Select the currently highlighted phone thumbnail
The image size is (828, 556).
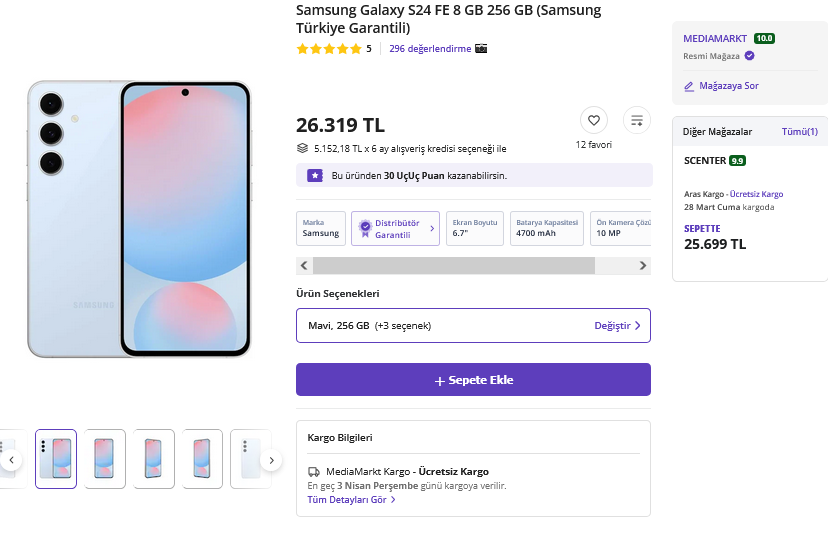coord(56,459)
